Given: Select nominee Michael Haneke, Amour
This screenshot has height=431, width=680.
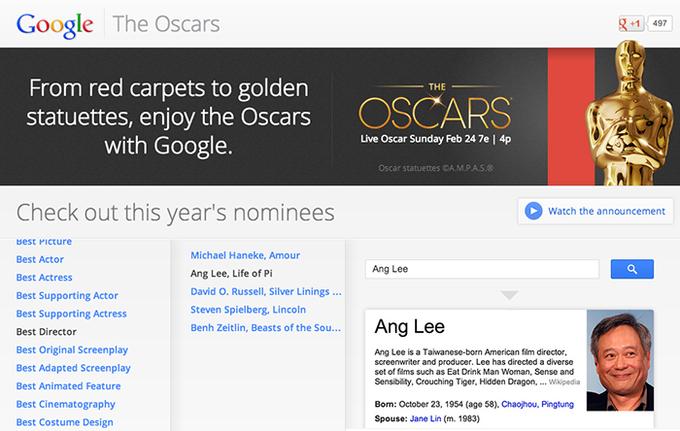Looking at the screenshot, I should pyautogui.click(x=245, y=255).
